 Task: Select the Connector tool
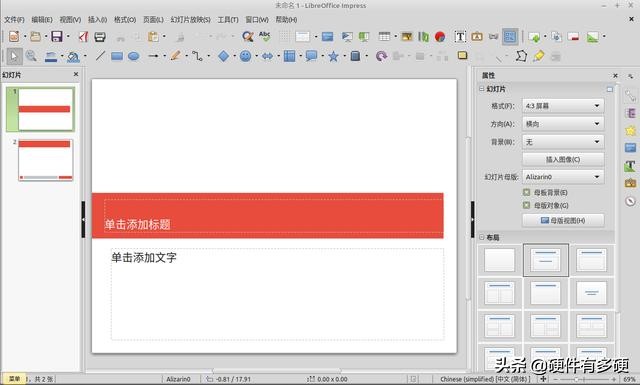pos(198,56)
